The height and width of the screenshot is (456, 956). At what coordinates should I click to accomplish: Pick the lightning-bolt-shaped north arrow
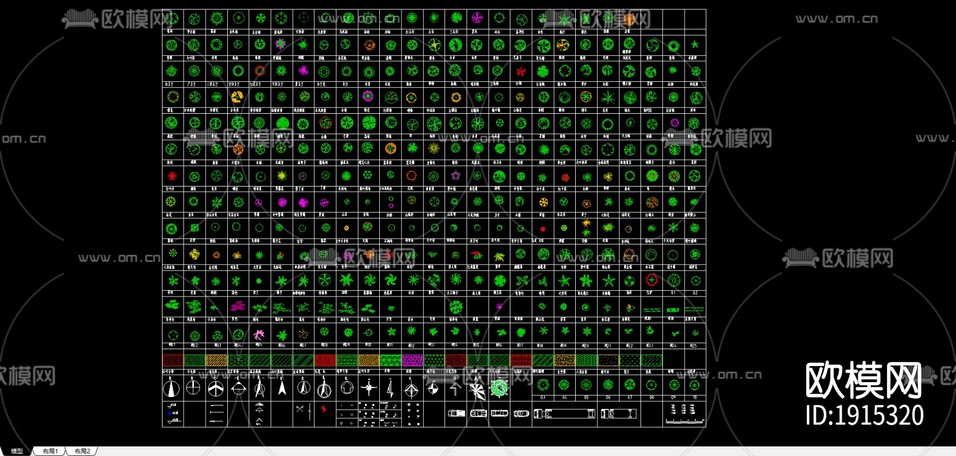pyautogui.click(x=390, y=387)
